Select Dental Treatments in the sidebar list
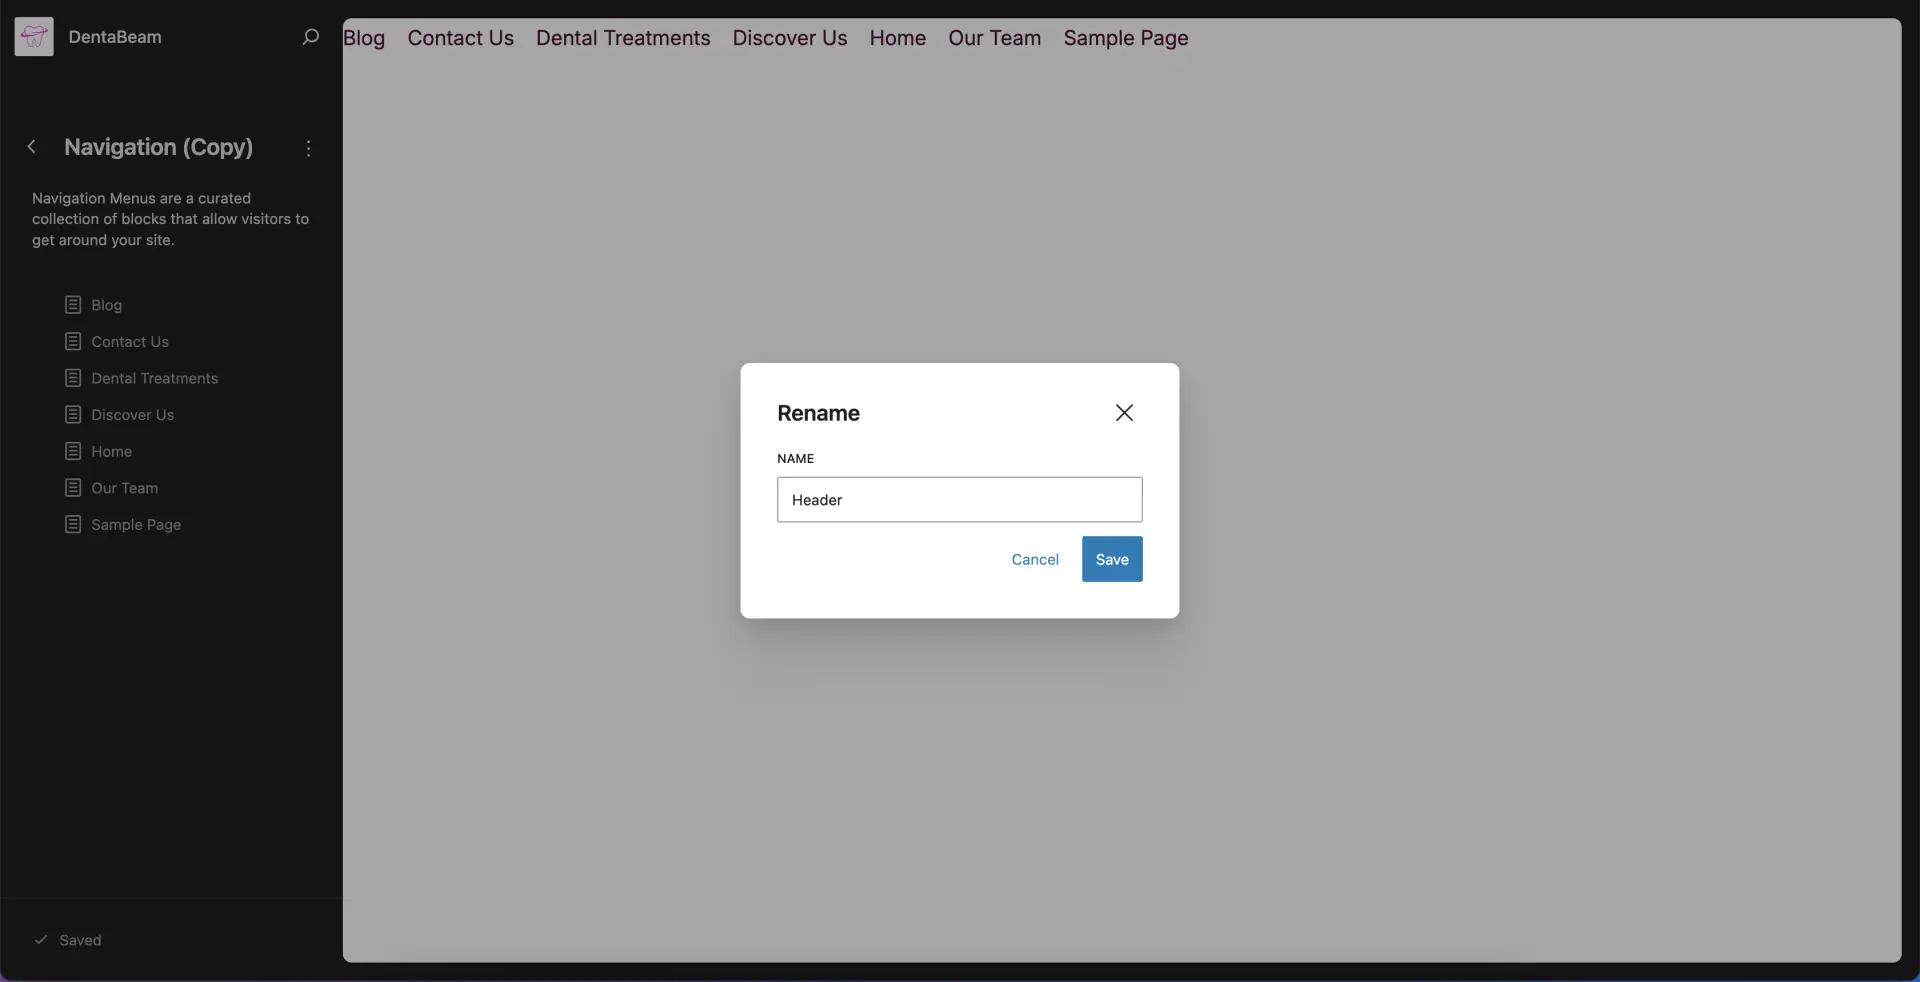1920x982 pixels. 155,378
